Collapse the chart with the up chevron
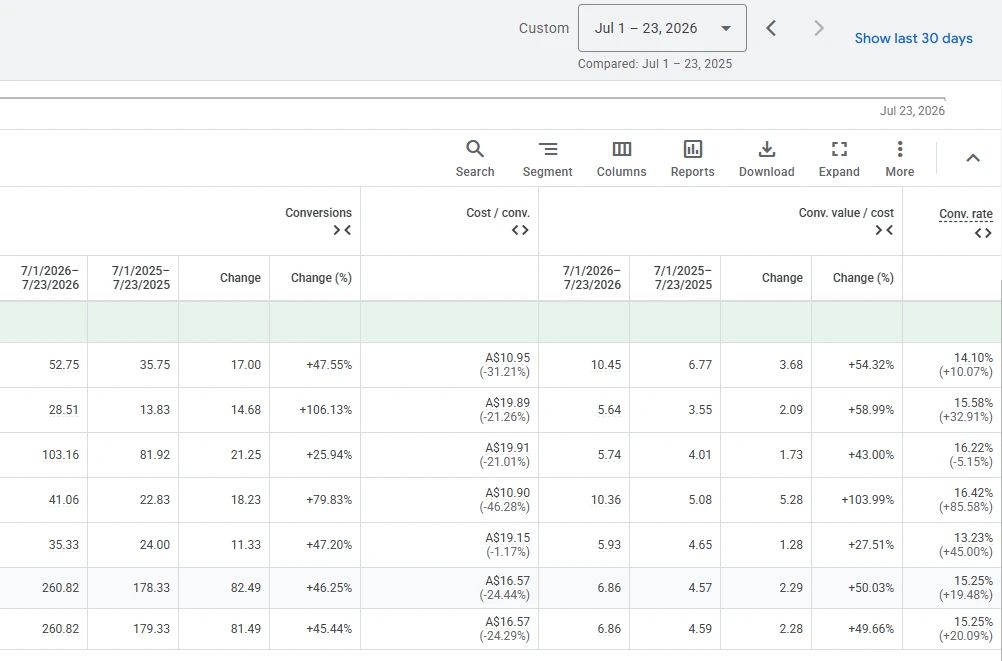The height and width of the screenshot is (661, 1002). click(973, 158)
